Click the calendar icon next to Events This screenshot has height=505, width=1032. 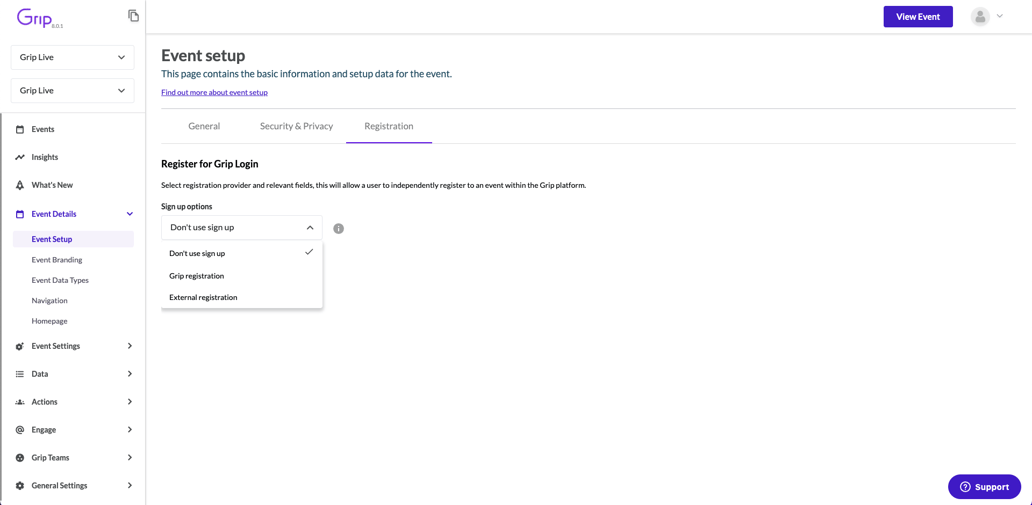pos(20,129)
